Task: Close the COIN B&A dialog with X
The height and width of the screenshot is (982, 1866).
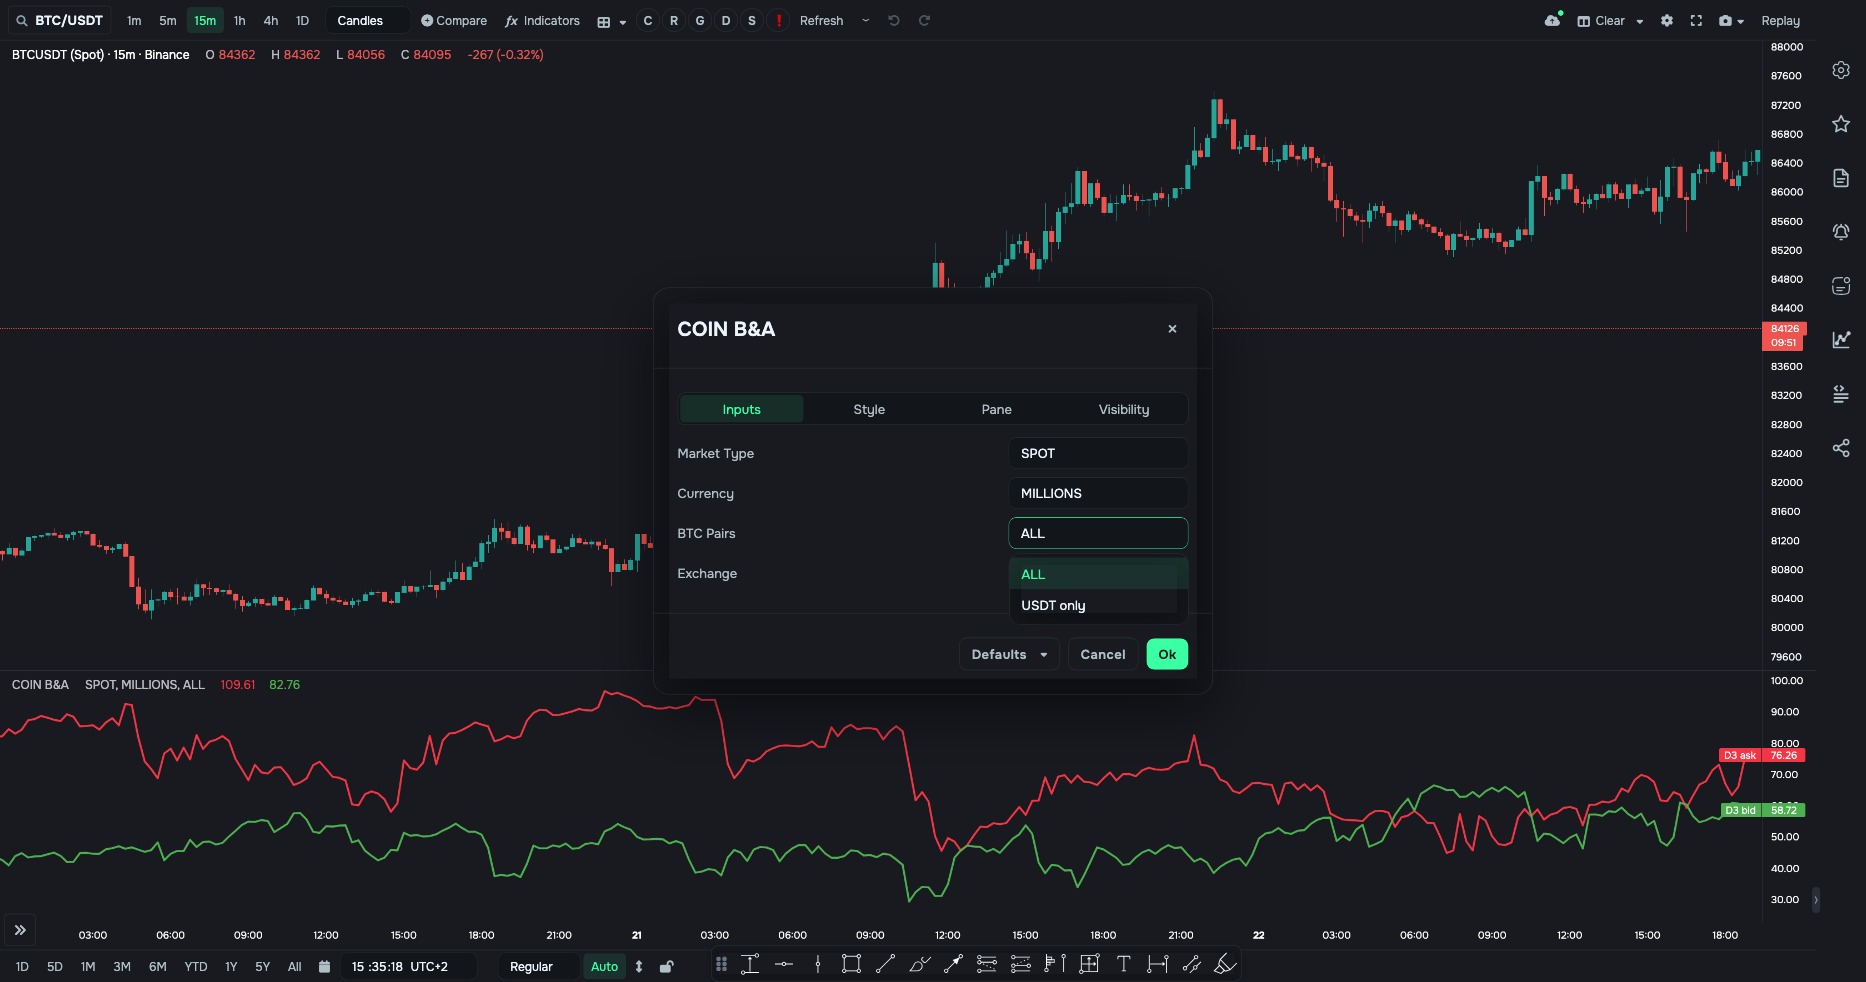Action: (1172, 329)
